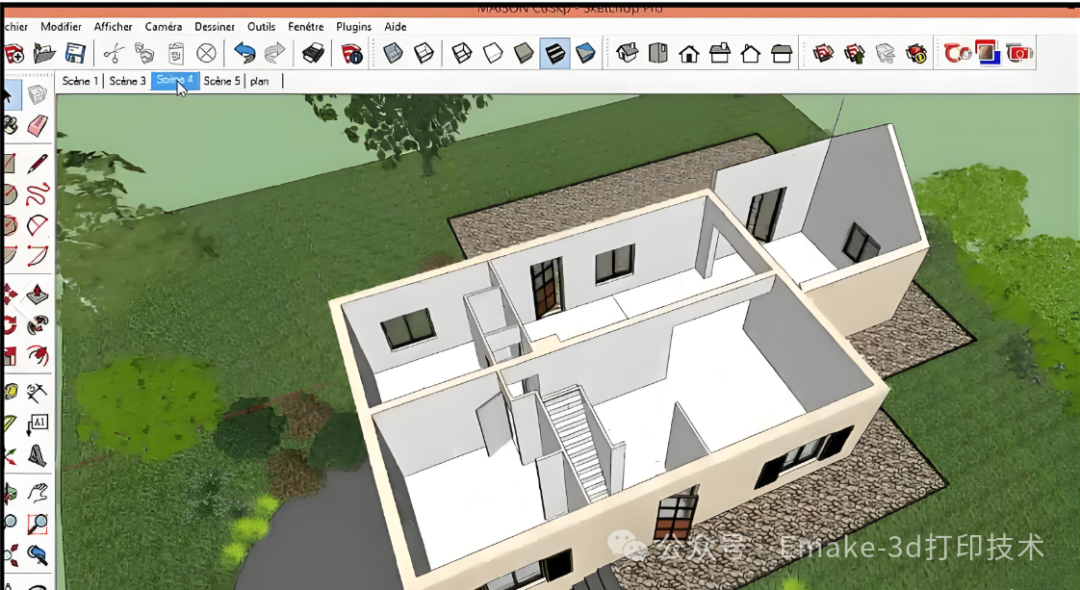The width and height of the screenshot is (1080, 590).
Task: Switch to the plan scene tab
Action: pyautogui.click(x=260, y=81)
